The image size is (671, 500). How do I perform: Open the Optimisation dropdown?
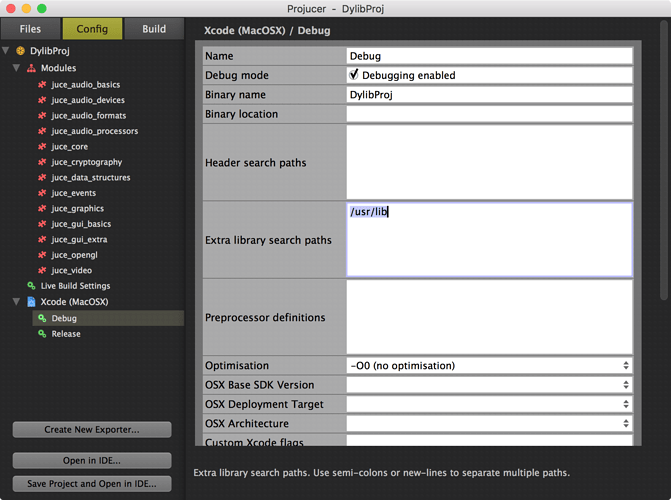pos(489,366)
